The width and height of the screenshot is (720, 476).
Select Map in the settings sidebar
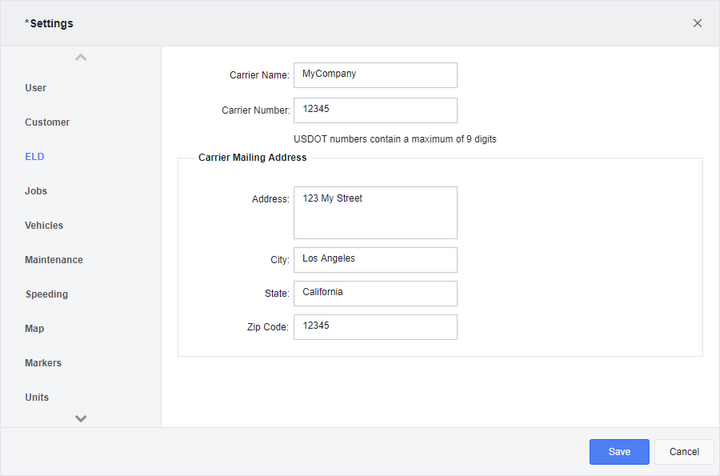coord(34,329)
